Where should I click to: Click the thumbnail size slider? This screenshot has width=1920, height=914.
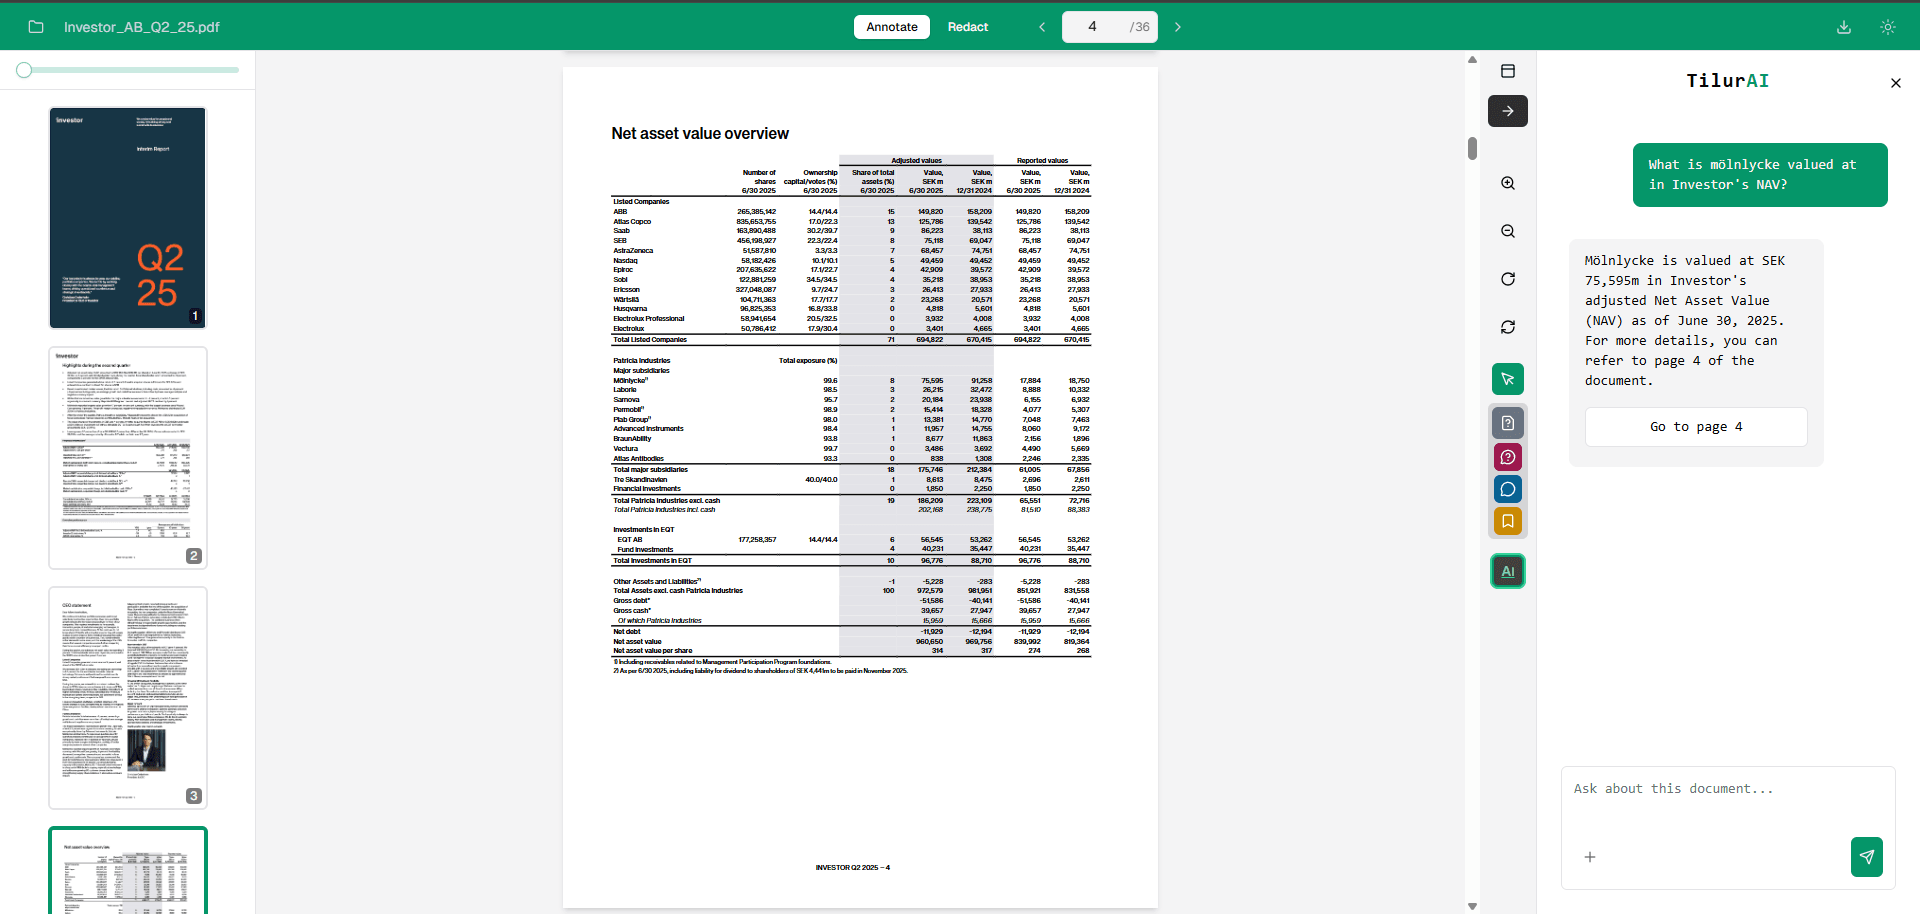pos(128,70)
